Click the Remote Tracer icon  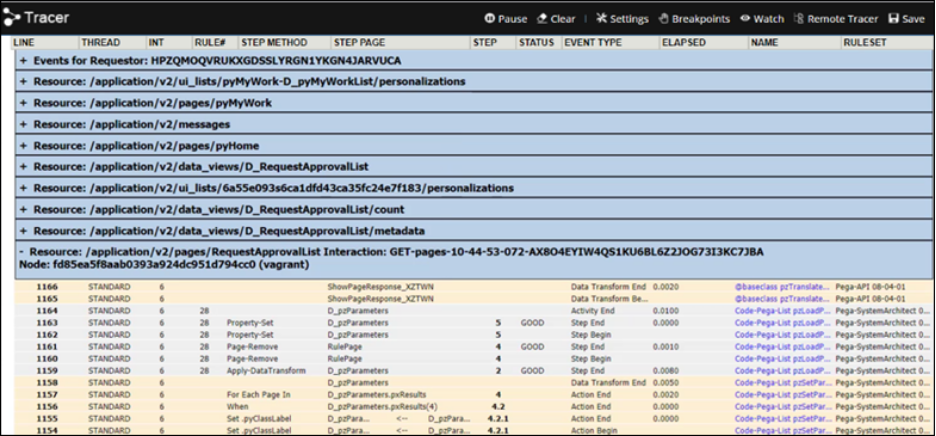pyautogui.click(x=799, y=19)
